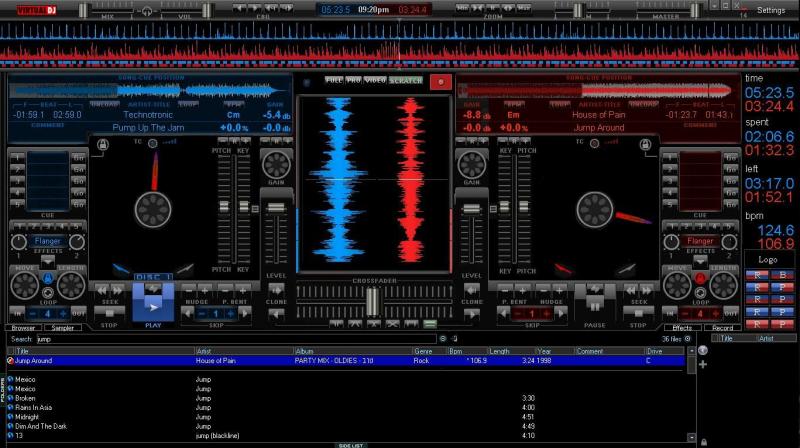Click the right deck pitch bend plus button
Screen dimensions: 800x448
point(522,290)
